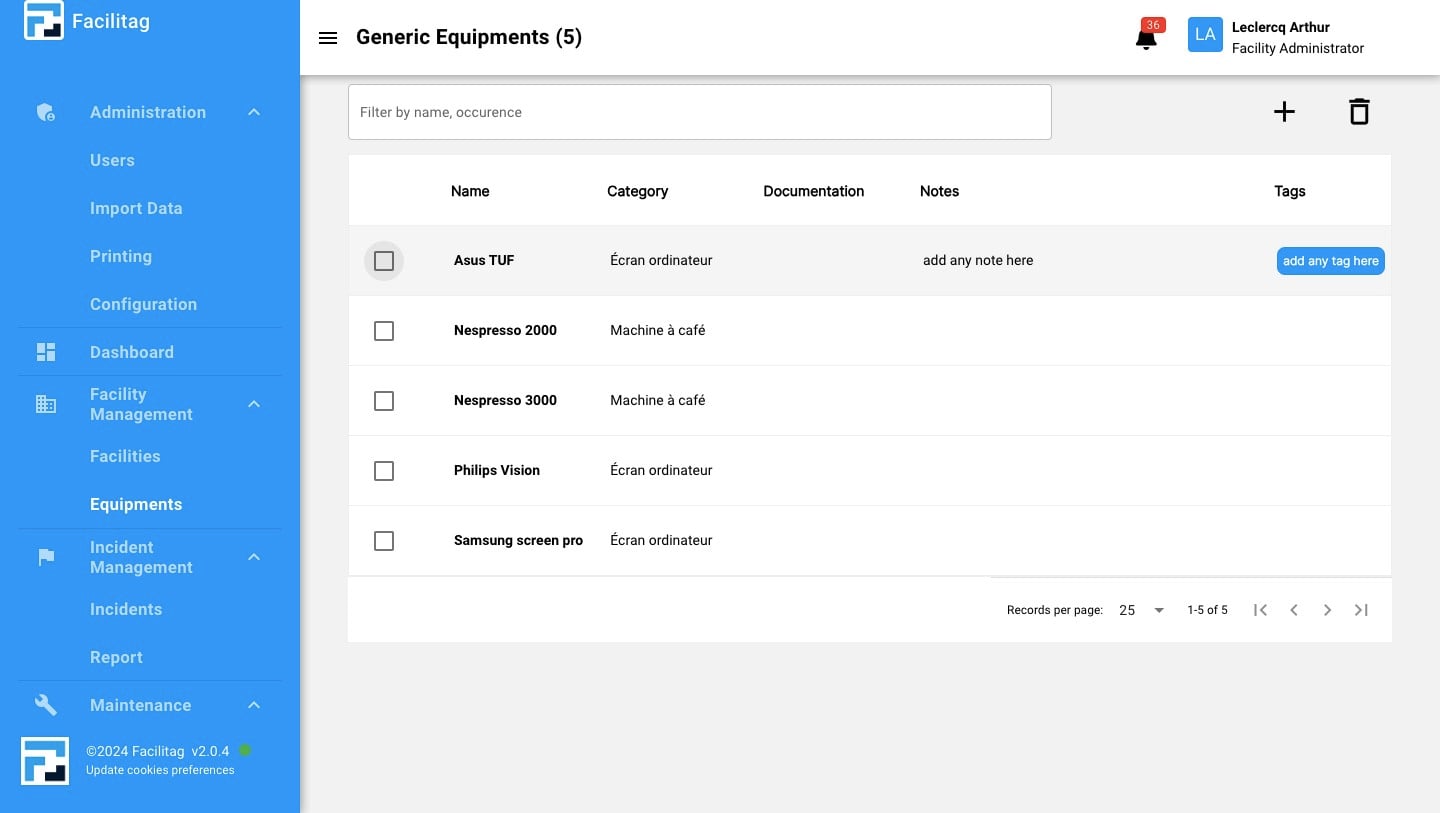Viewport: 1440px width, 813px height.
Task: Check the Asus TUF row checkbox
Action: [x=384, y=261]
